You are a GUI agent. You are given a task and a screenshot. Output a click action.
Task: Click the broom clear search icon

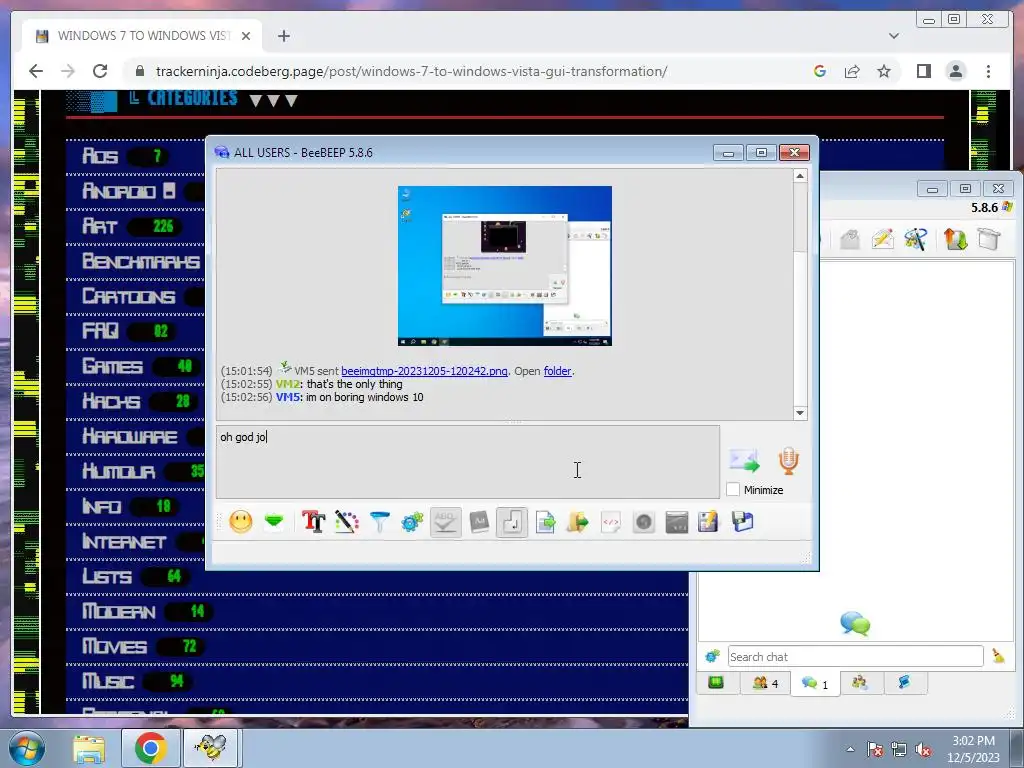coord(998,656)
